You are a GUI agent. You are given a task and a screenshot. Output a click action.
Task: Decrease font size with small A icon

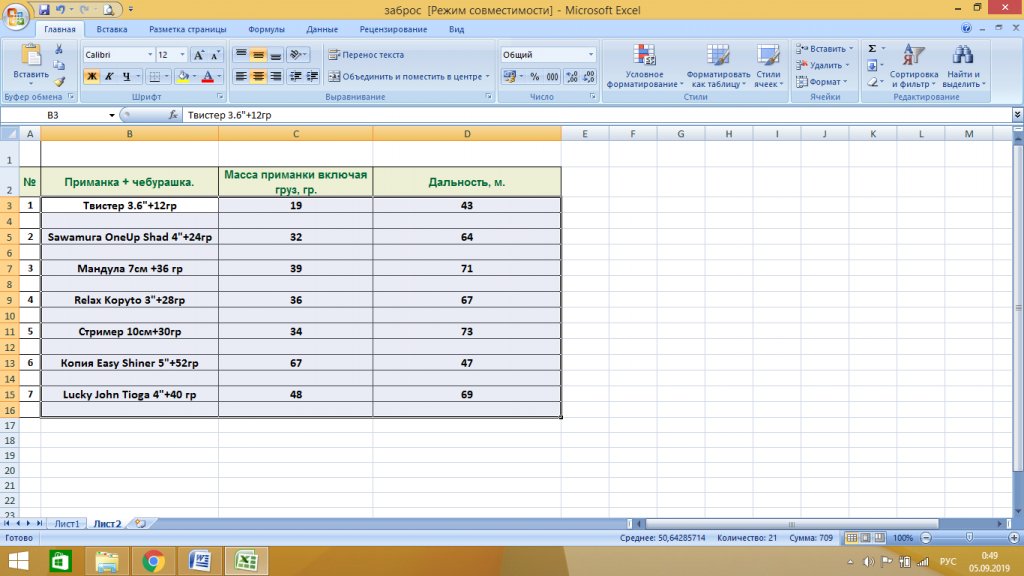click(x=215, y=55)
